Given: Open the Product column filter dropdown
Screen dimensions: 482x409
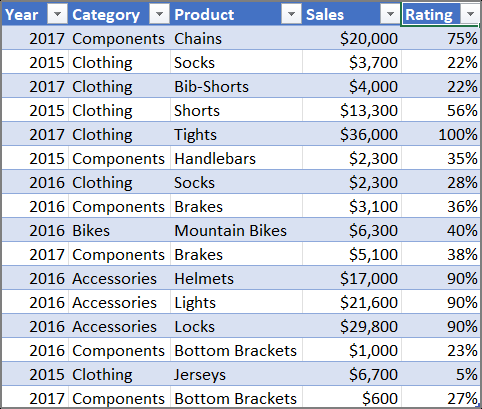Looking at the screenshot, I should click(291, 14).
